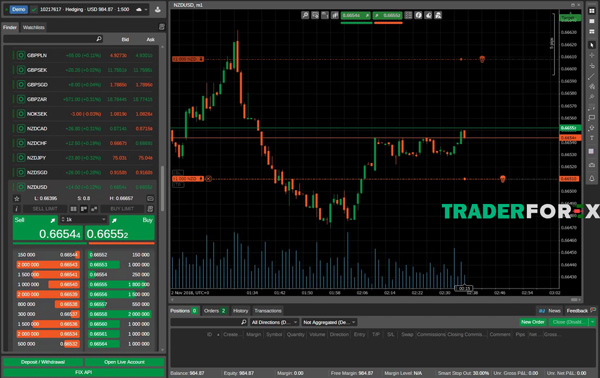Select the trend line drawing tool

592,77
